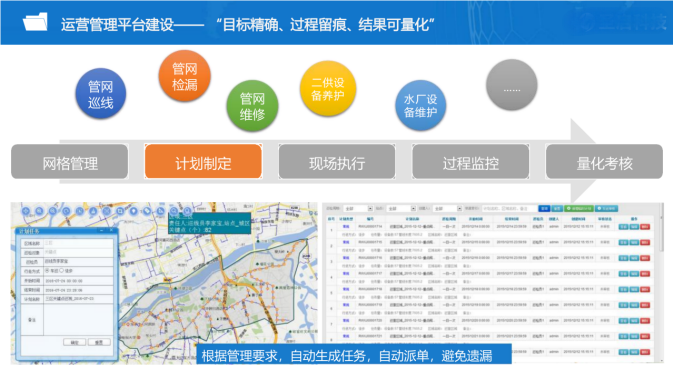Select the 管网检漏 orange circle
The height and width of the screenshot is (378, 673).
[x=185, y=76]
